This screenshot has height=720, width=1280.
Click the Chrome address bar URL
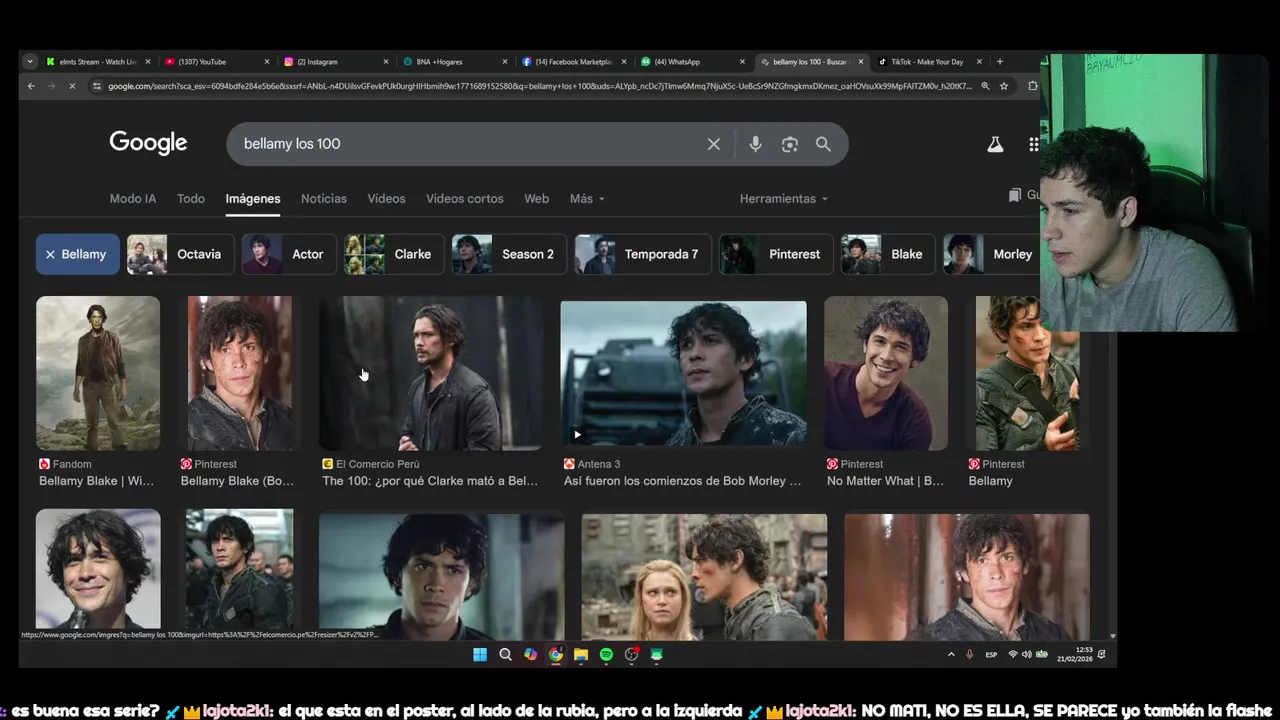(540, 86)
